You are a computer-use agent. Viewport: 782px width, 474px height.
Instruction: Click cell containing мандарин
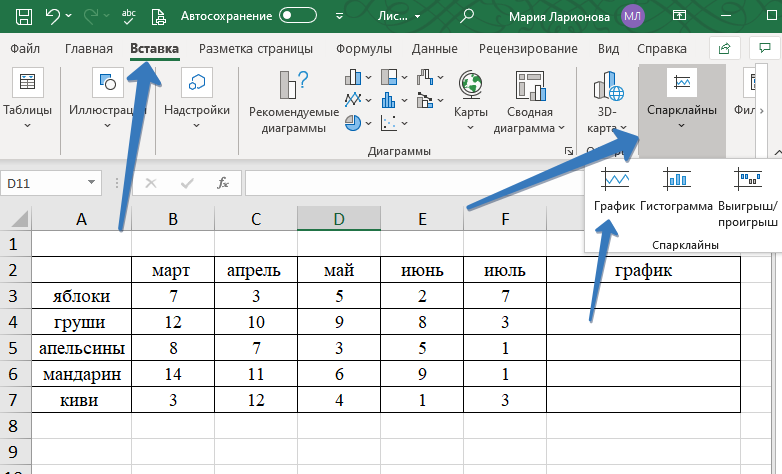pyautogui.click(x=81, y=374)
